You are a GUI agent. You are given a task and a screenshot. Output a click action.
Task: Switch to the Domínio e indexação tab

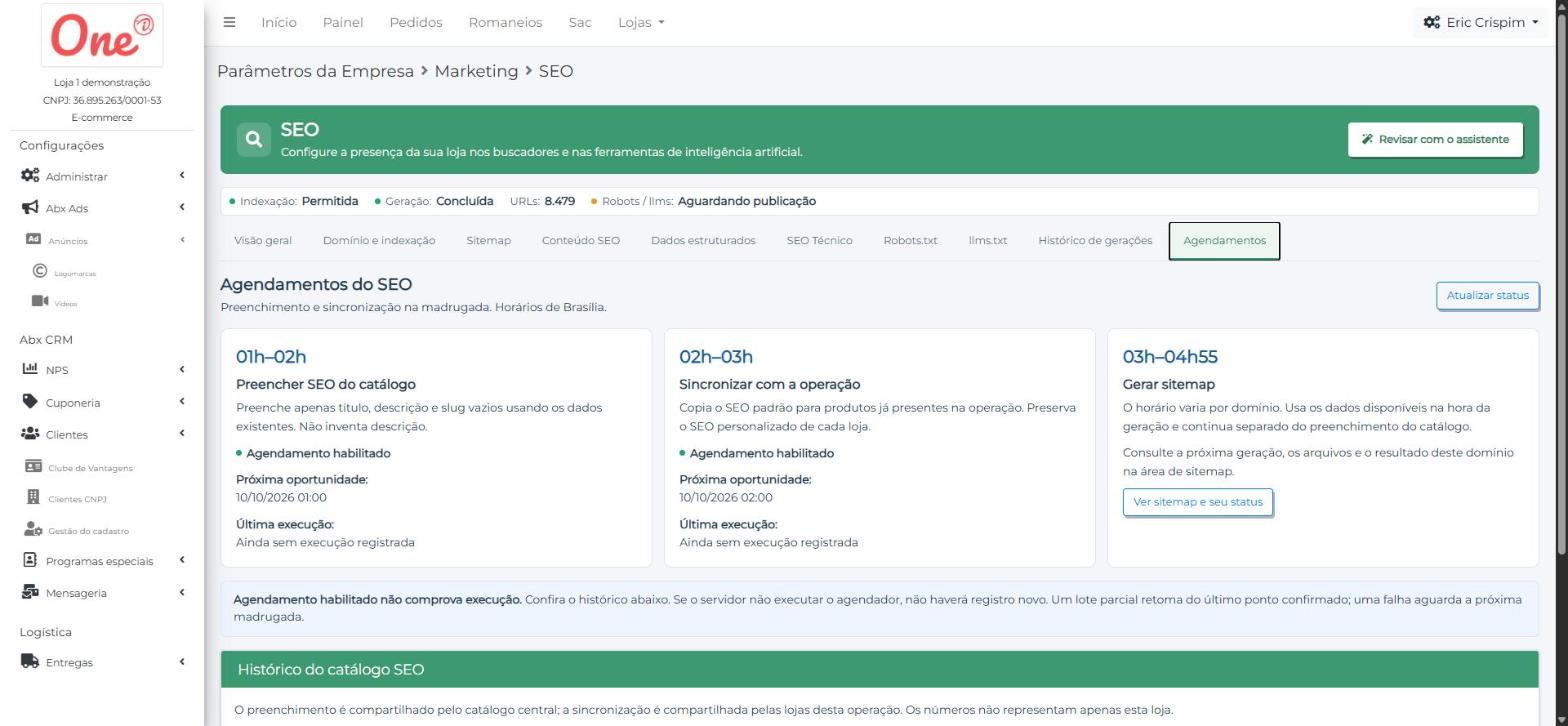(379, 240)
